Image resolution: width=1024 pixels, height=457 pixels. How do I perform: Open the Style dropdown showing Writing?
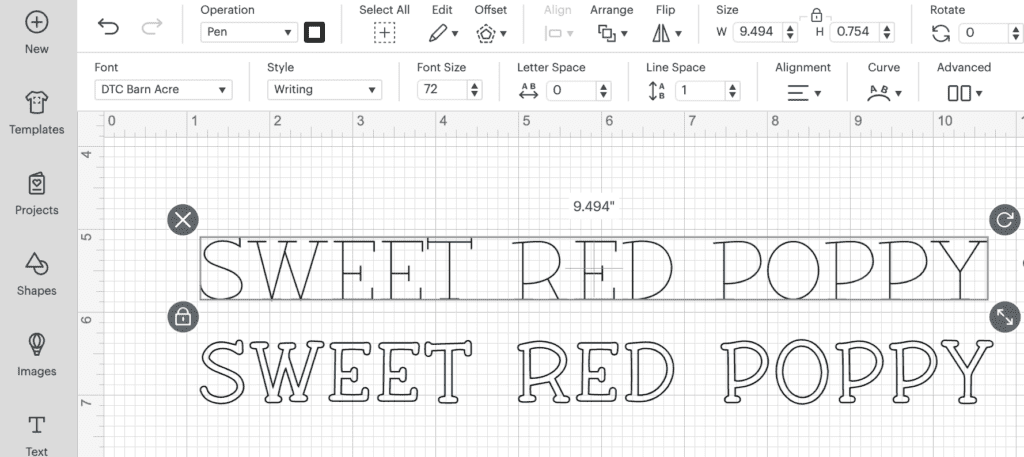point(325,89)
